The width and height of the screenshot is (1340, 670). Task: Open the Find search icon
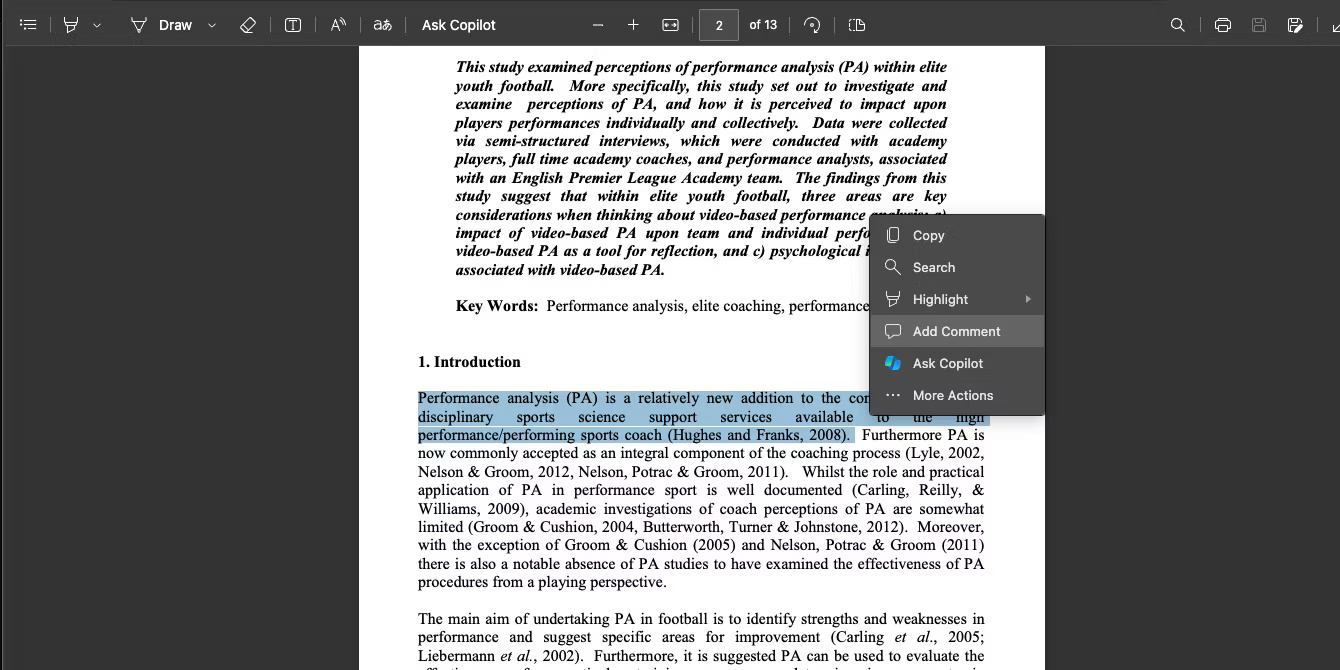(1178, 25)
